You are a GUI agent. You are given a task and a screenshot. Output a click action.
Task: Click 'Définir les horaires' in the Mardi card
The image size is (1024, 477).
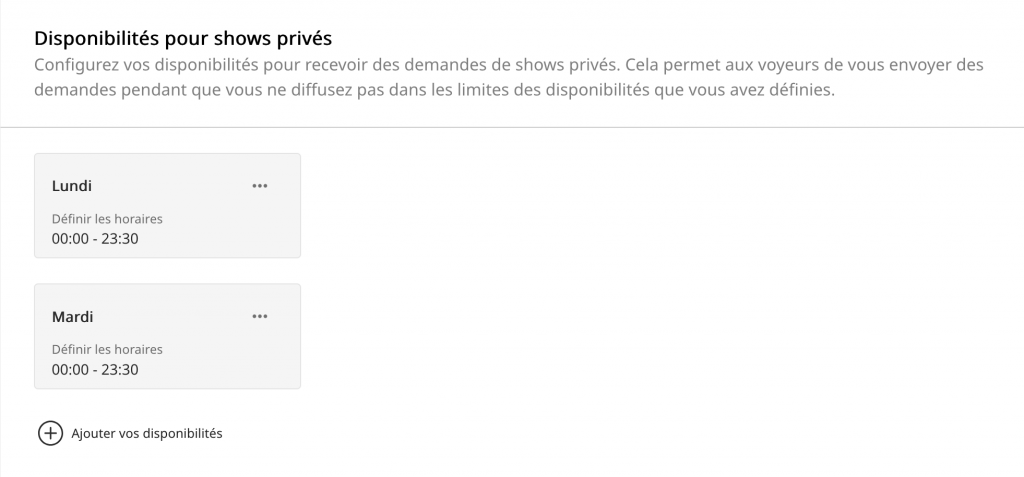[106, 350]
